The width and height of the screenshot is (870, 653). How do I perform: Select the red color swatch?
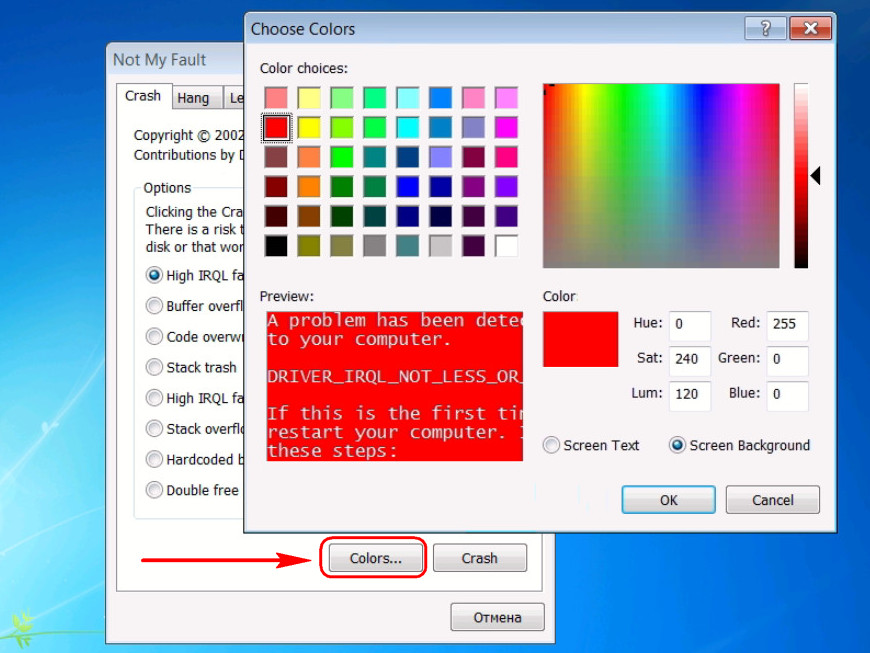click(276, 128)
